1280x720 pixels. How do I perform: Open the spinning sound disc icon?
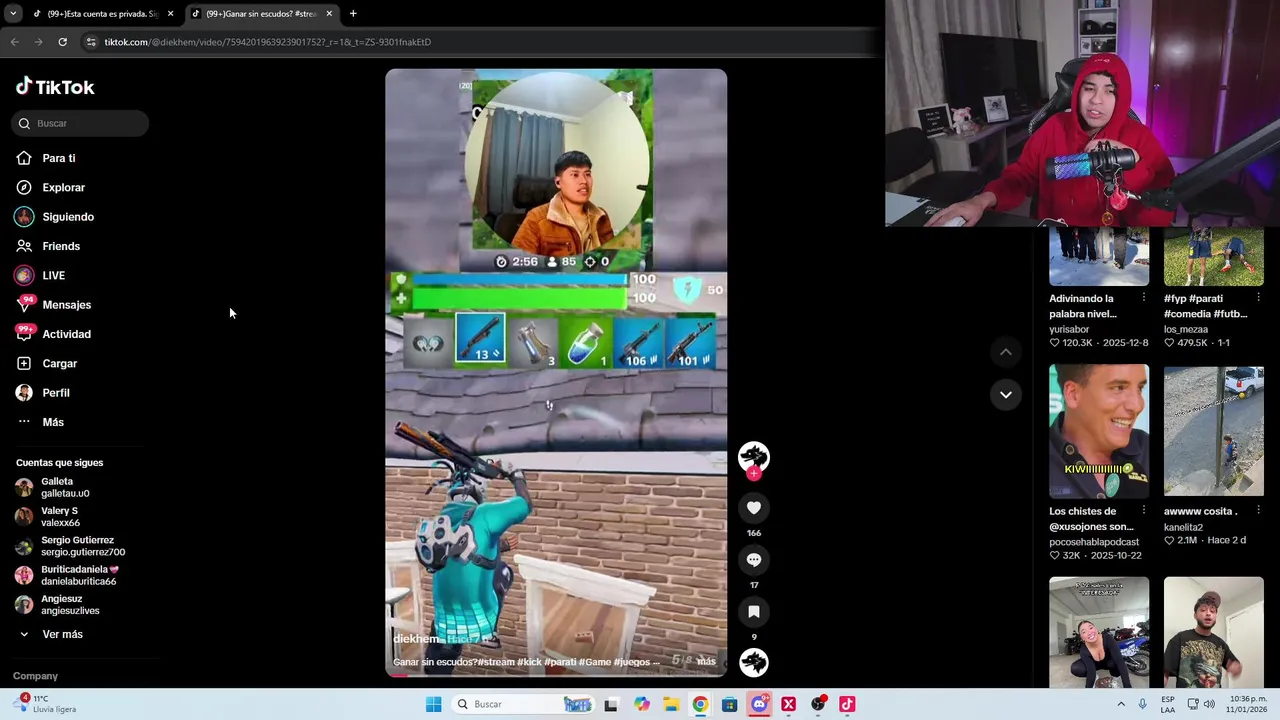(754, 662)
